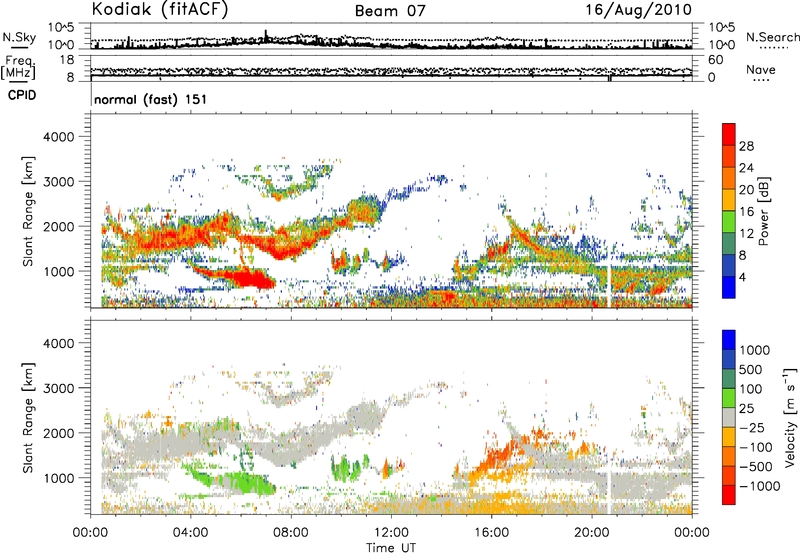Click the '-25' tick on the velocity colorbar
This screenshot has width=800, height=554.
tap(752, 427)
